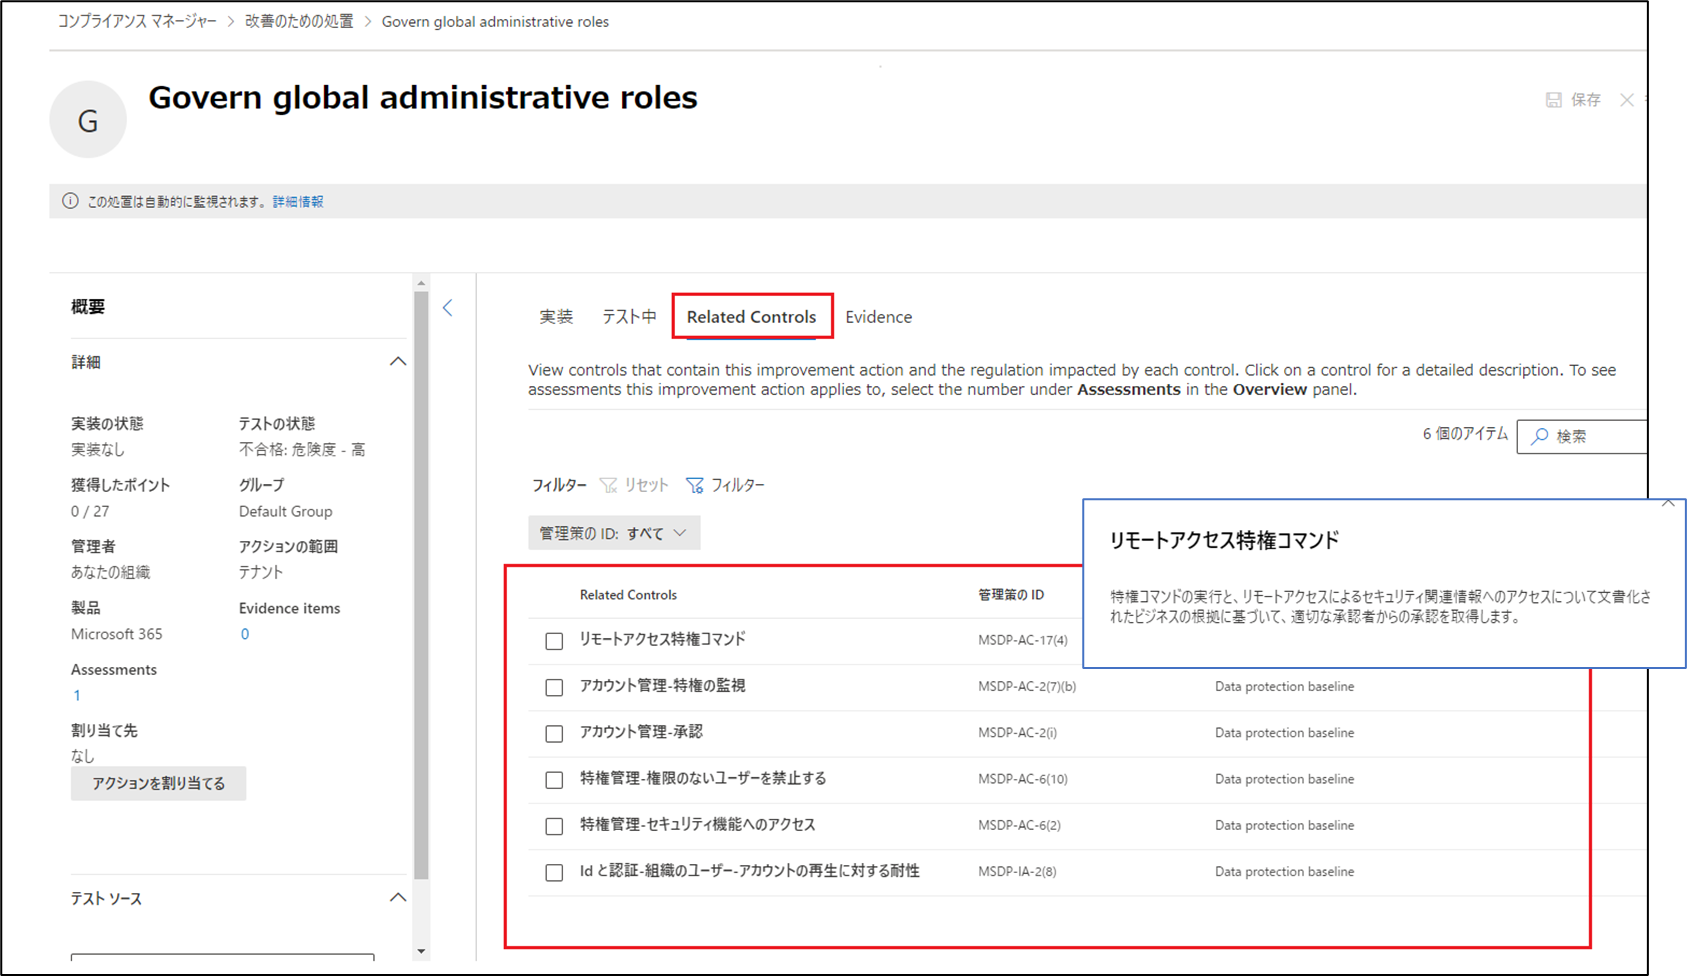The image size is (1687, 976).
Task: Switch to the テスト中 tab
Action: tap(629, 317)
